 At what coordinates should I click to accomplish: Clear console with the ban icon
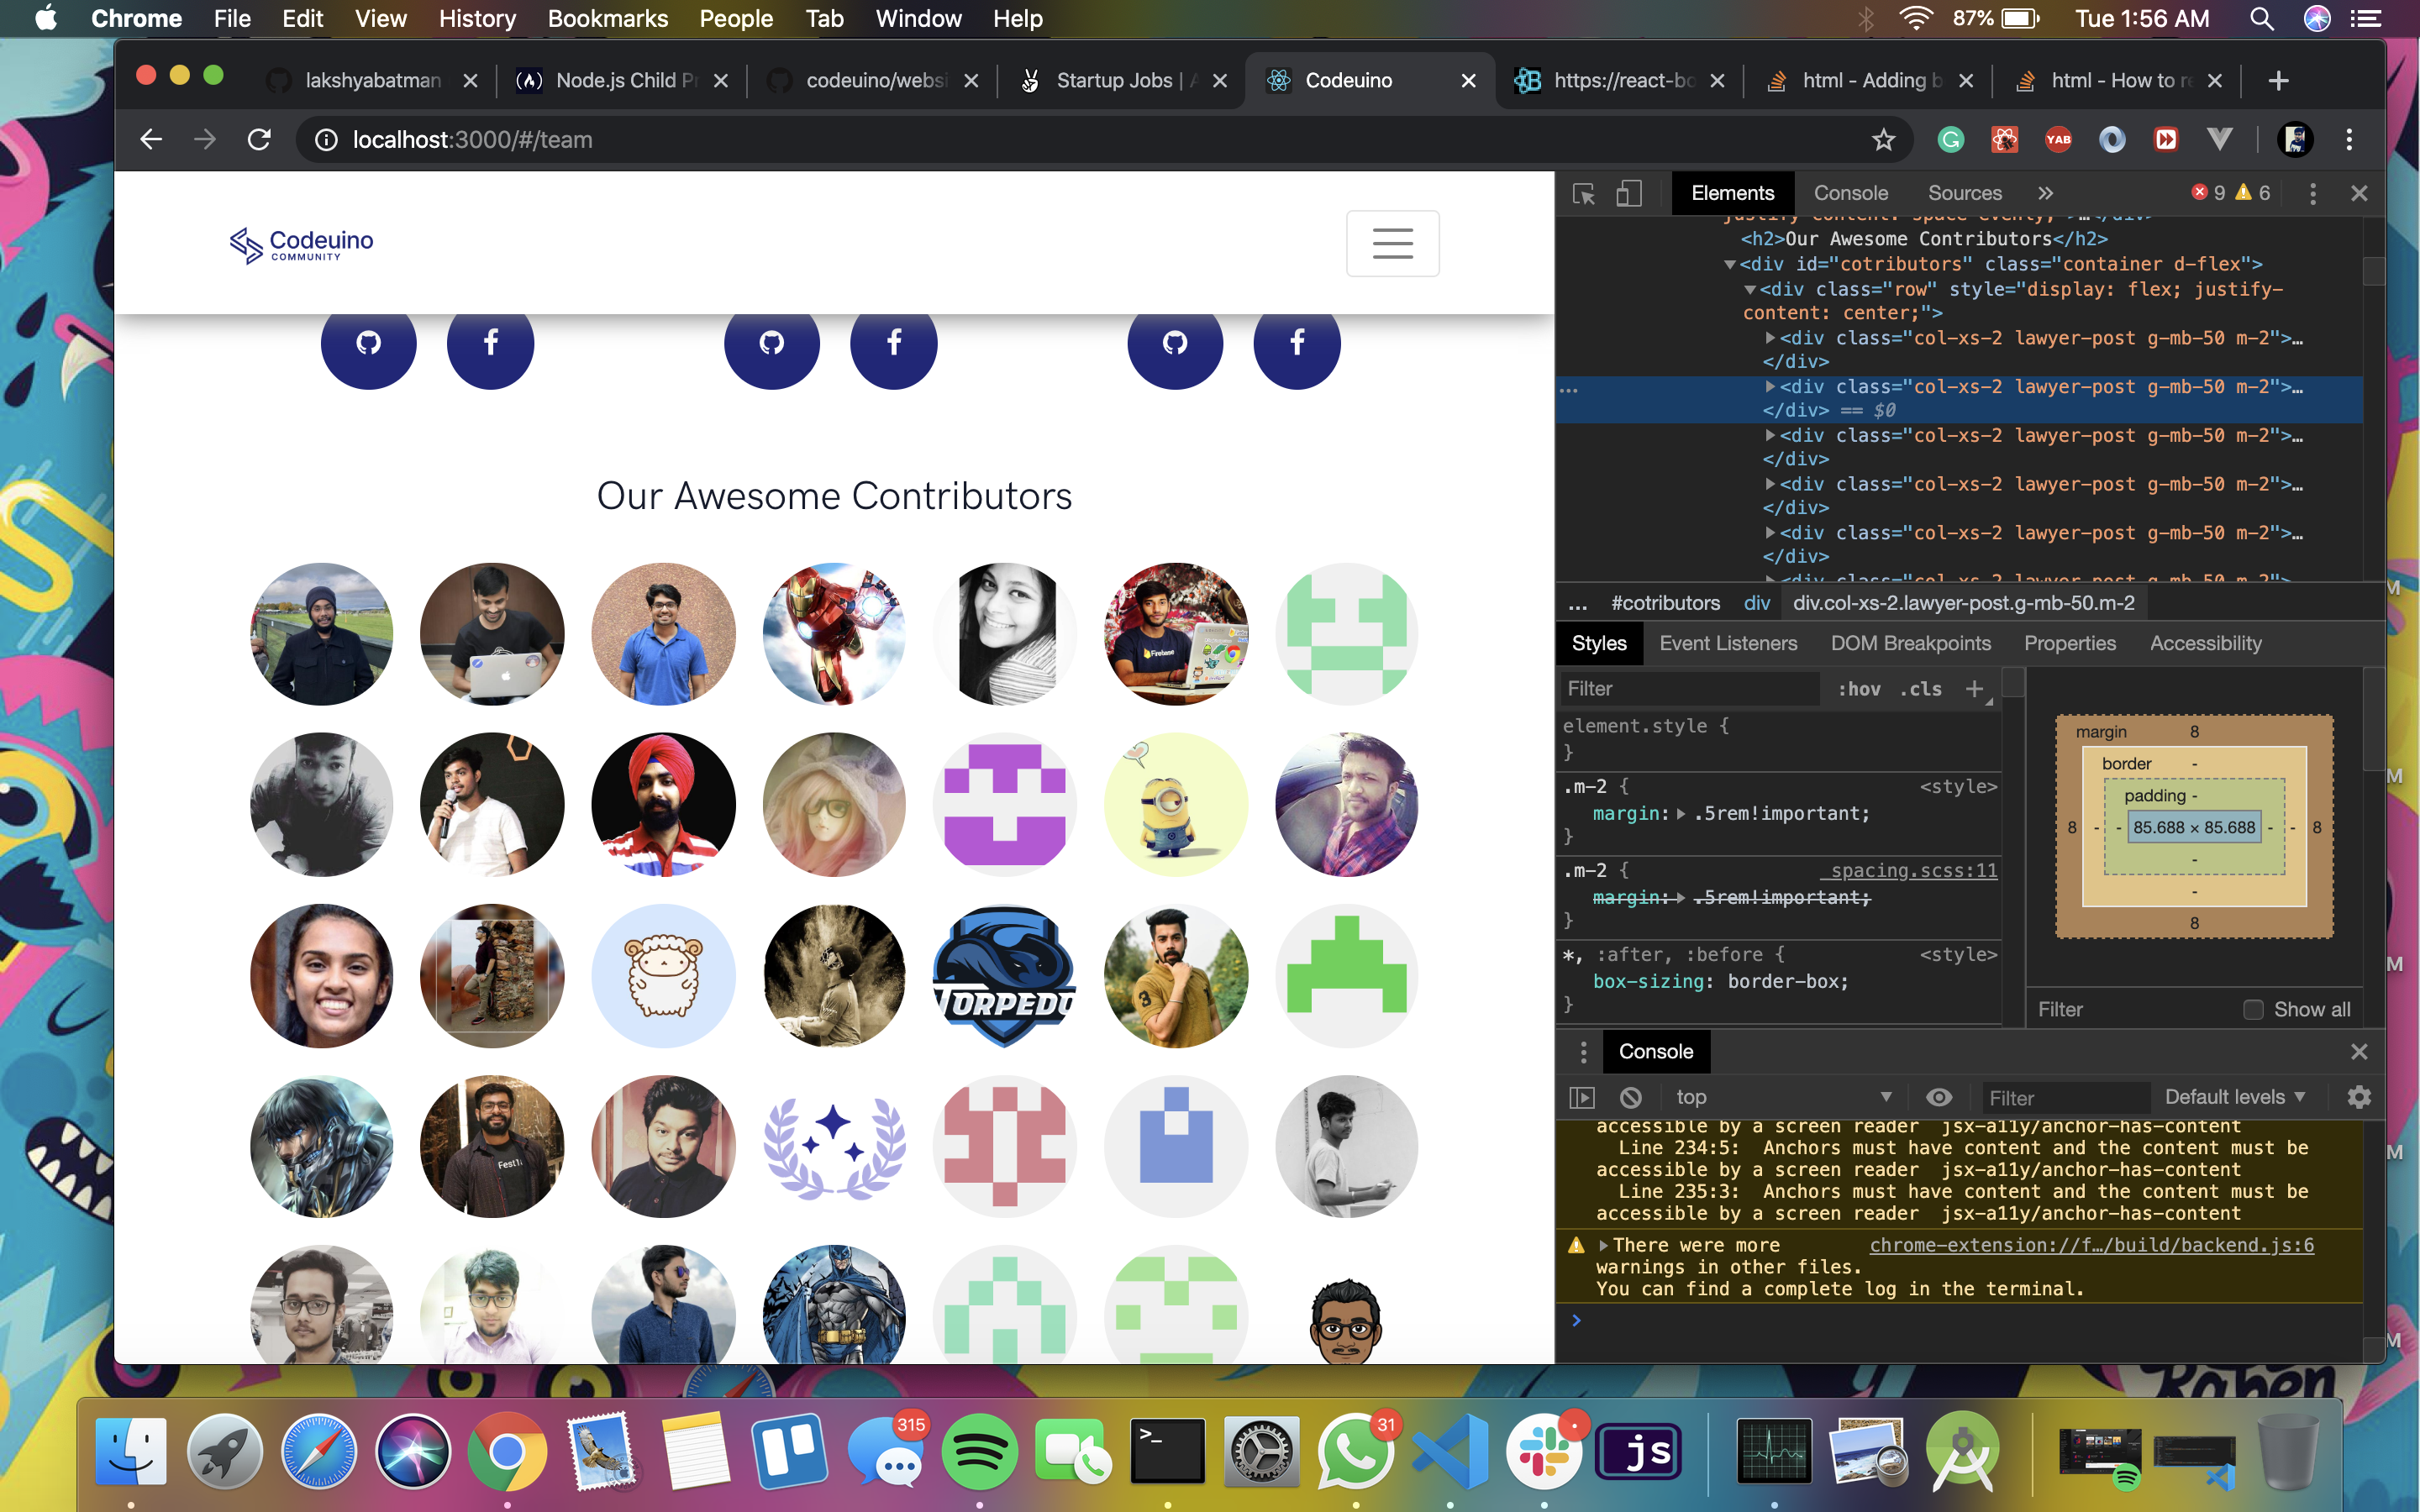click(1631, 1097)
